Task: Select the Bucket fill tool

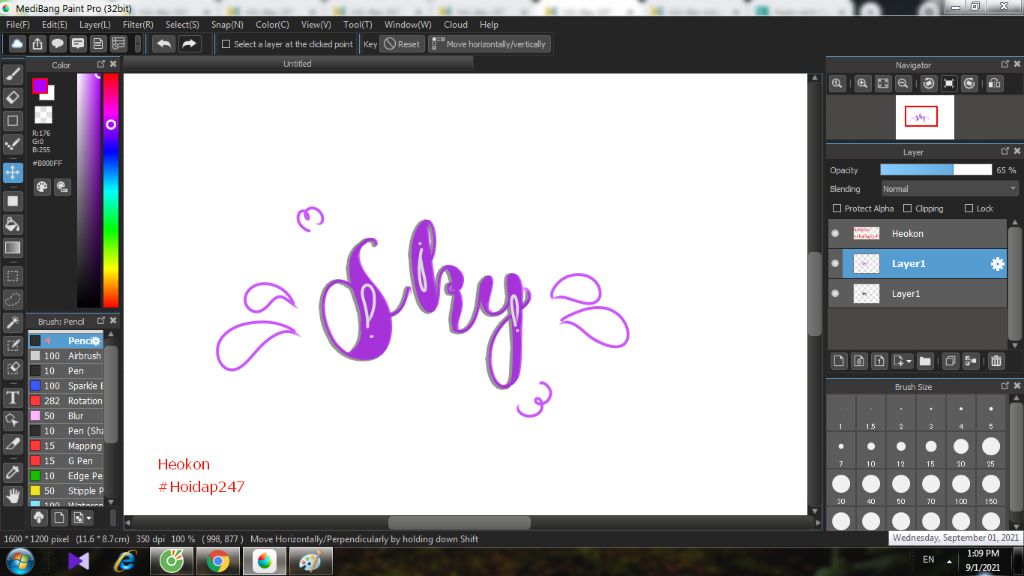Action: [12, 225]
